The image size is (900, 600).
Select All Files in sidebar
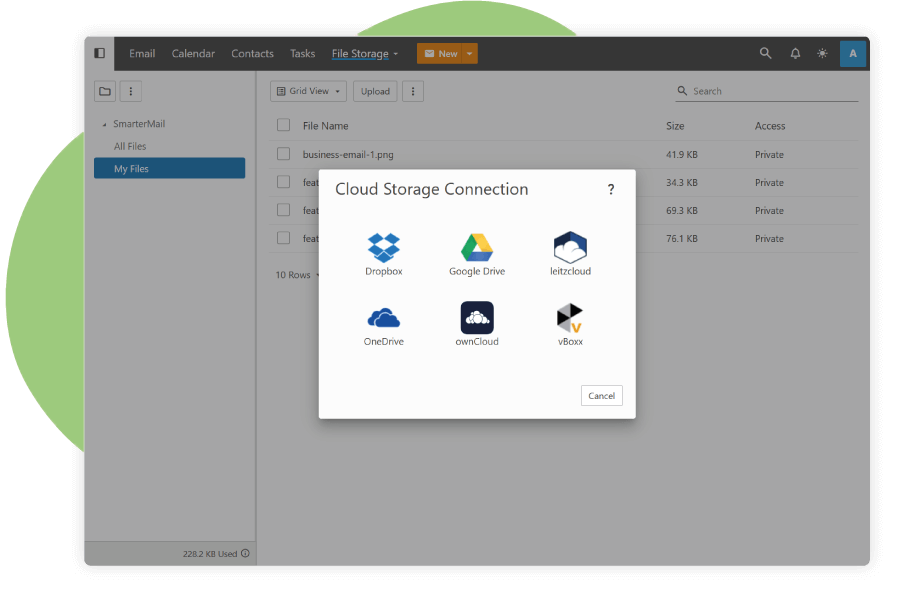point(130,146)
